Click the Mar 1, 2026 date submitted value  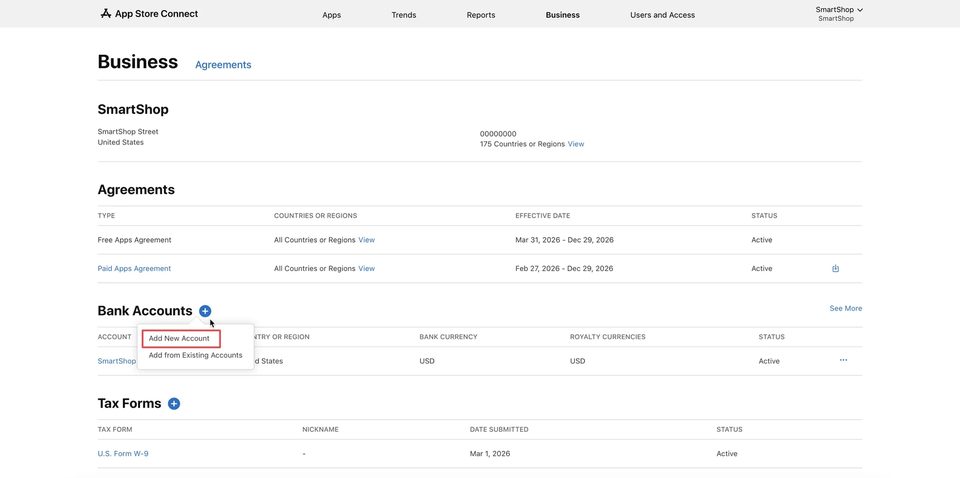tap(490, 454)
